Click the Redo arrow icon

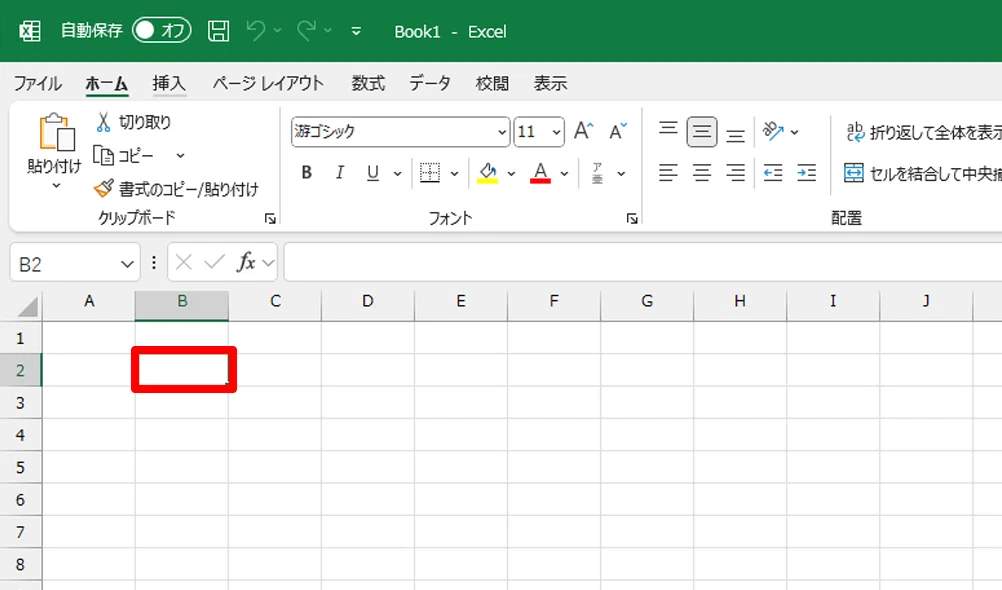pyautogui.click(x=306, y=31)
